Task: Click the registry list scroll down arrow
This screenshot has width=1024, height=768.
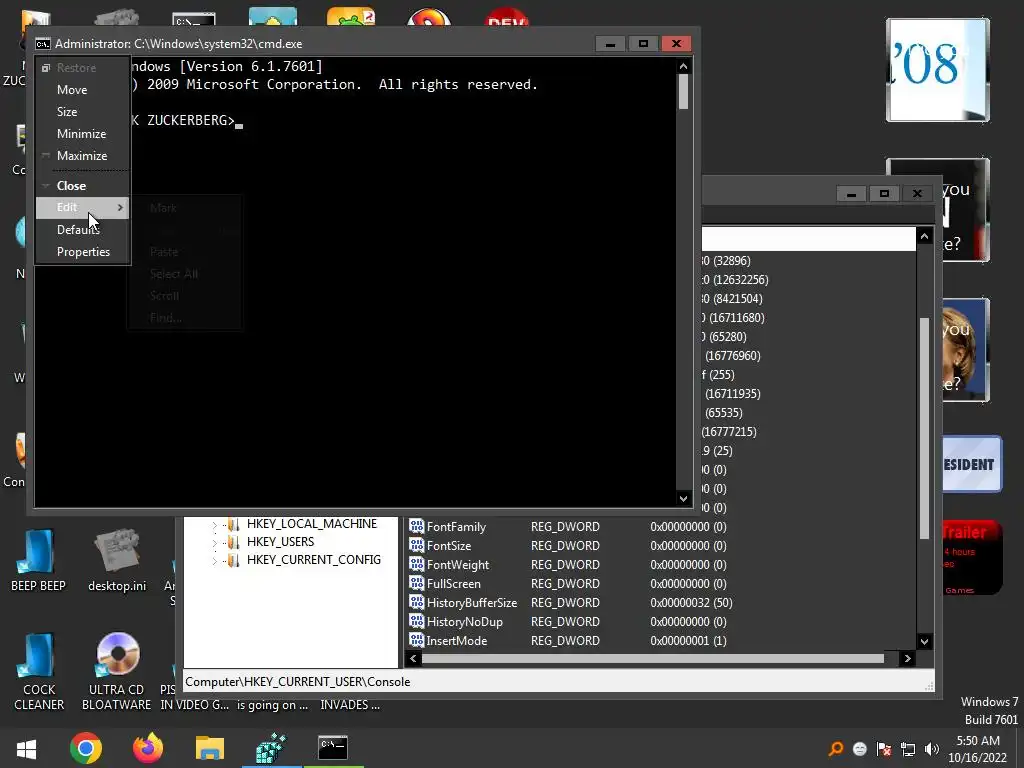Action: [x=924, y=641]
